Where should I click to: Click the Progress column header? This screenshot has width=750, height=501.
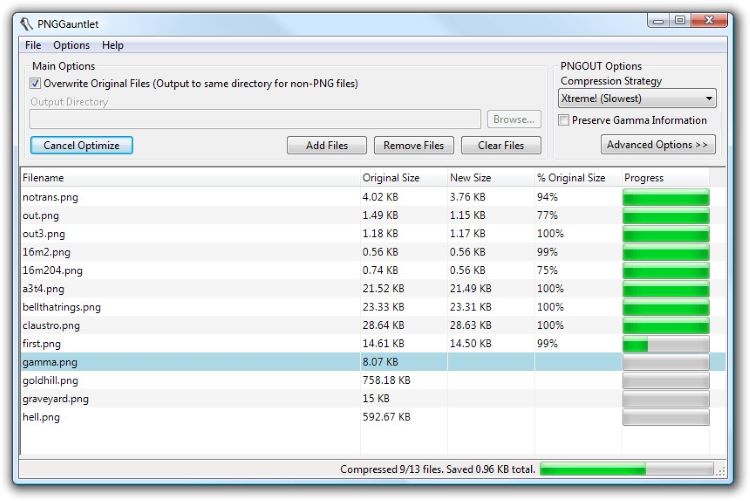click(x=665, y=178)
